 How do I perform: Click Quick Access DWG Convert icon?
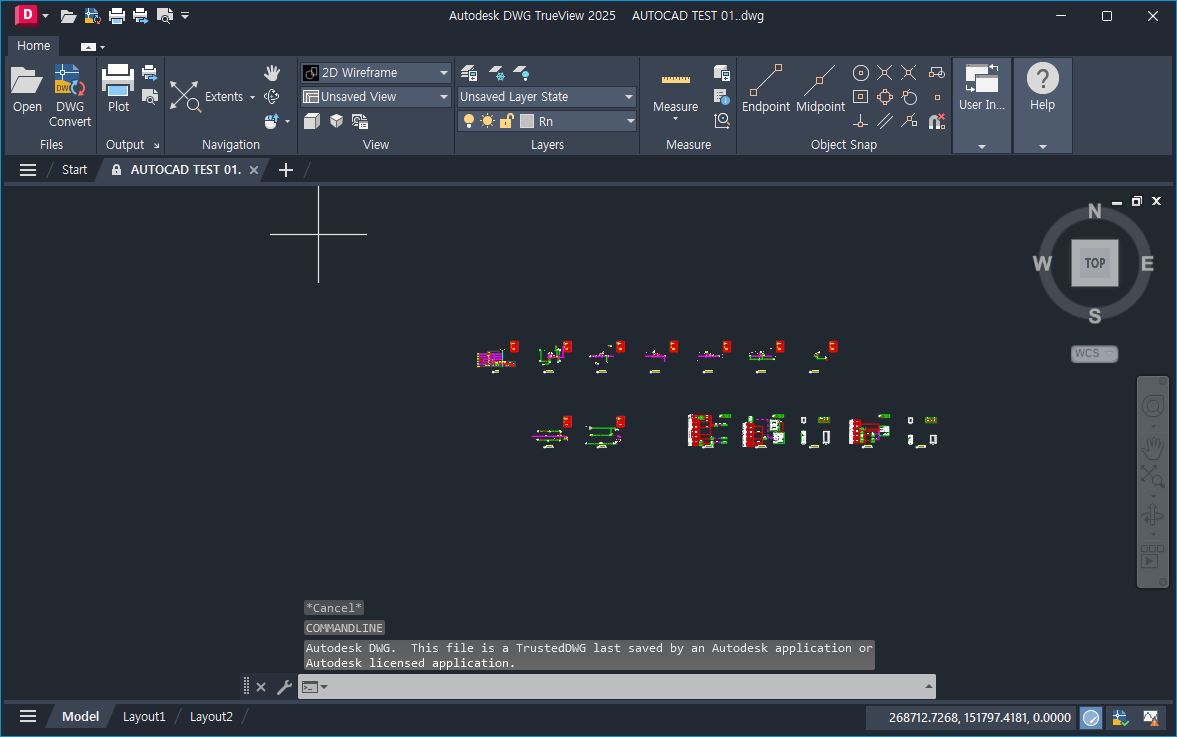92,16
